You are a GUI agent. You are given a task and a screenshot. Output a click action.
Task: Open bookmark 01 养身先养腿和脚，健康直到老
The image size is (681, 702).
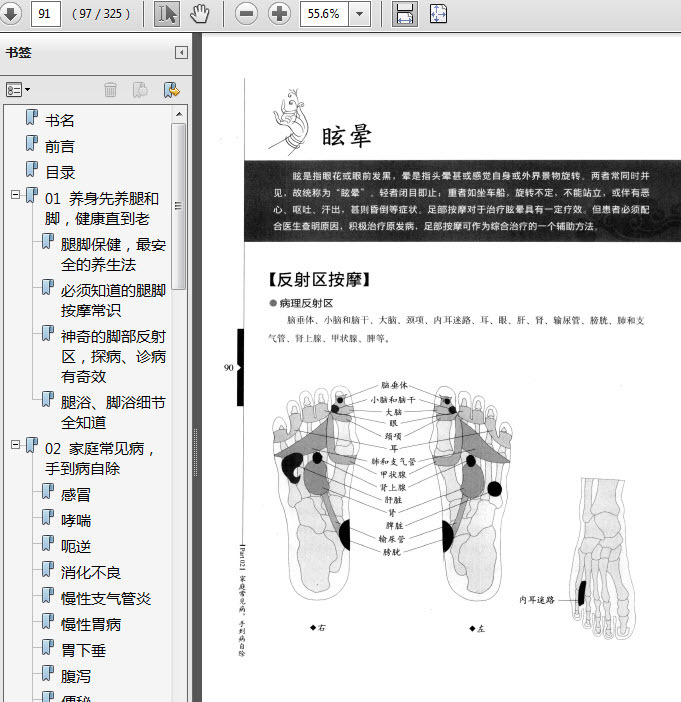point(102,209)
